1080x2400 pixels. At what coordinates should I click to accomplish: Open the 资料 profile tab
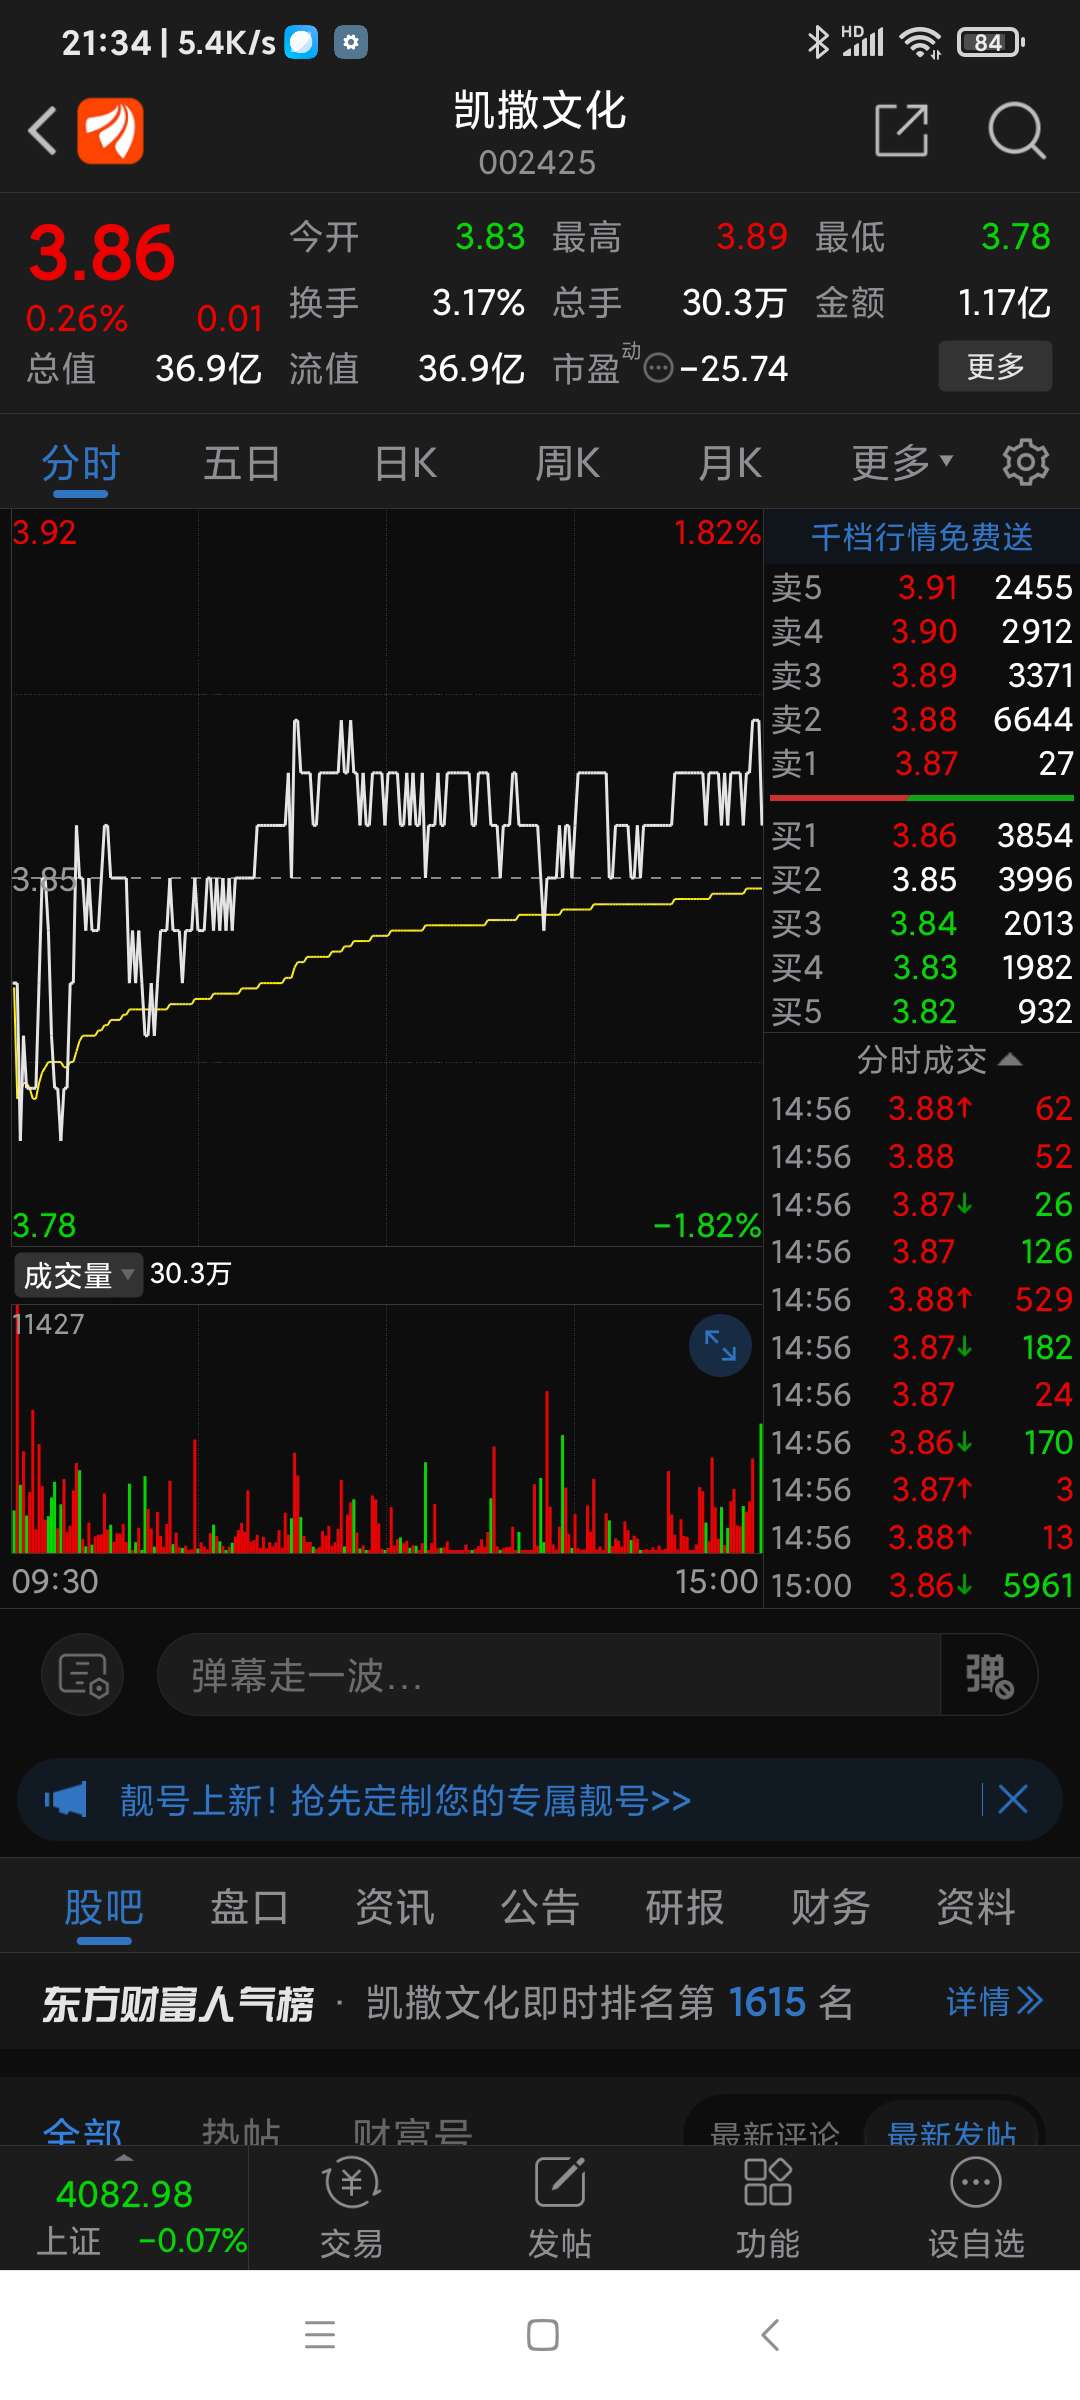pyautogui.click(x=976, y=1907)
